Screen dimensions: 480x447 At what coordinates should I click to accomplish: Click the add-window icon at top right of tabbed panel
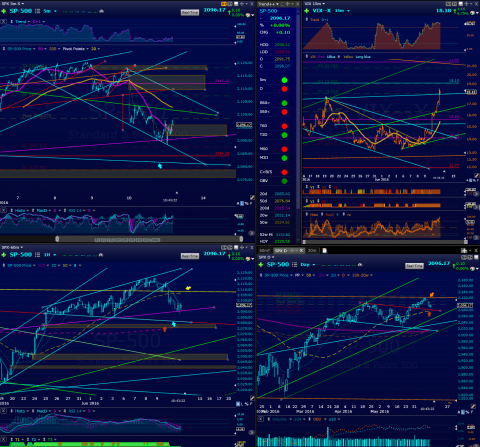[x=464, y=250]
